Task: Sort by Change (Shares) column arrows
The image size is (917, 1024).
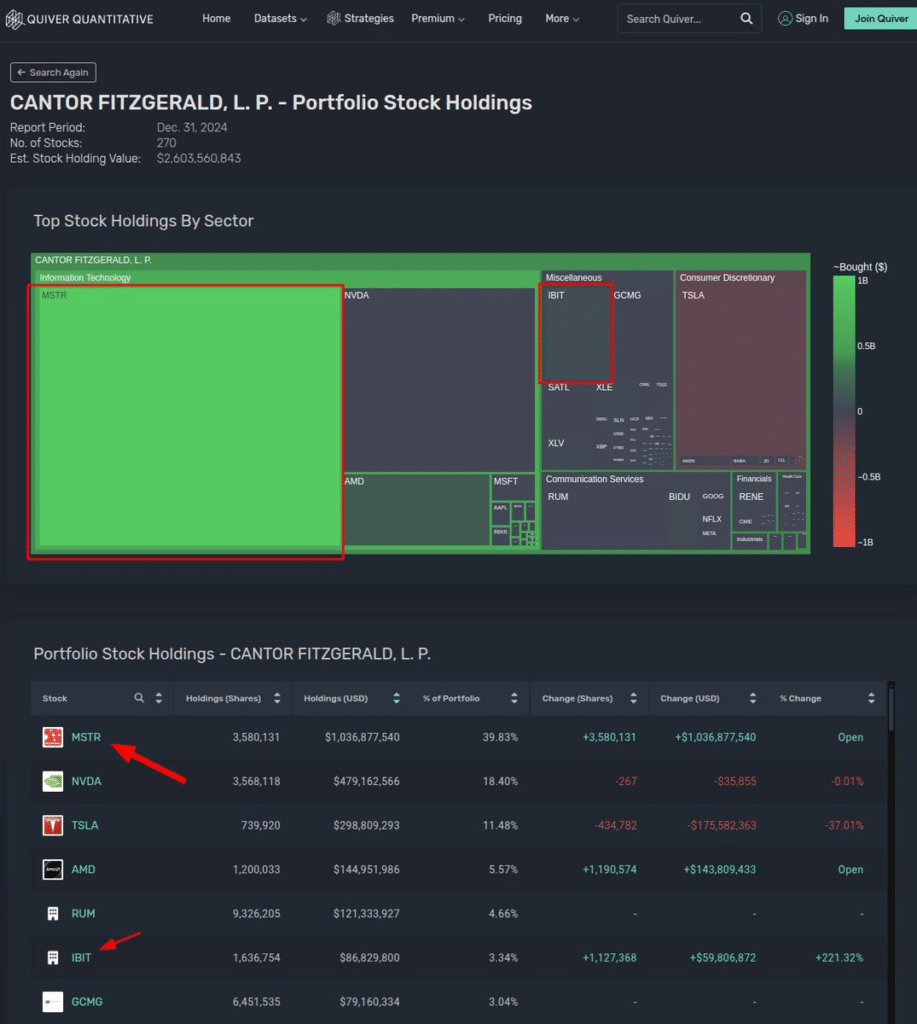Action: pos(634,698)
